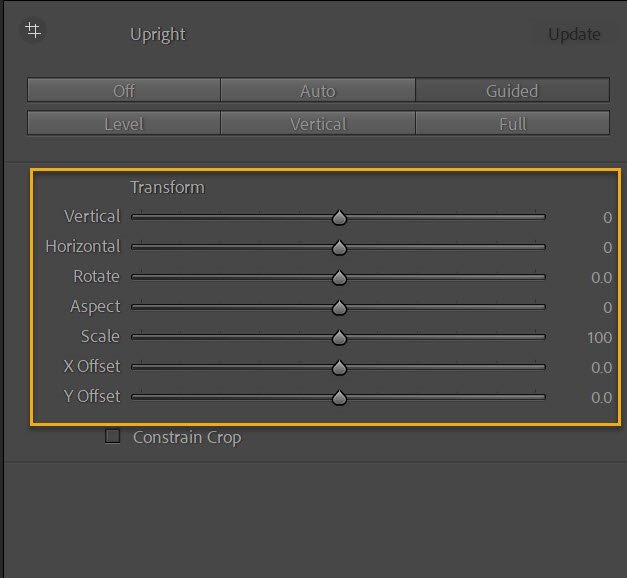This screenshot has height=578, width=627.
Task: Click the Rotate slider handle
Action: click(339, 277)
